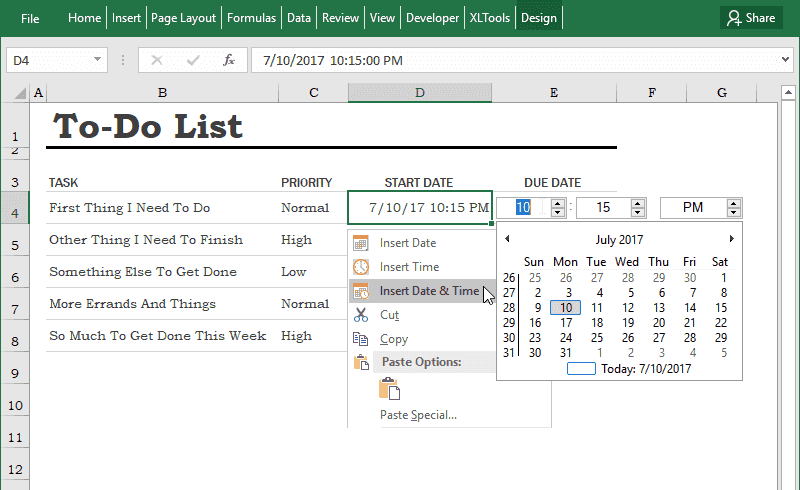The width and height of the screenshot is (800, 490).
Task: Open the Insert ribbon tab
Action: [126, 18]
